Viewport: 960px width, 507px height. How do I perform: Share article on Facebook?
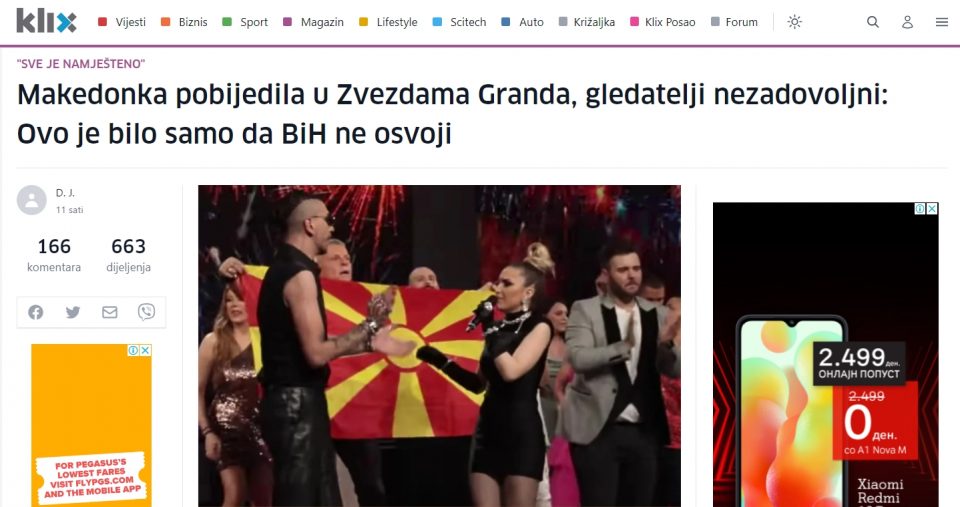[x=36, y=312]
